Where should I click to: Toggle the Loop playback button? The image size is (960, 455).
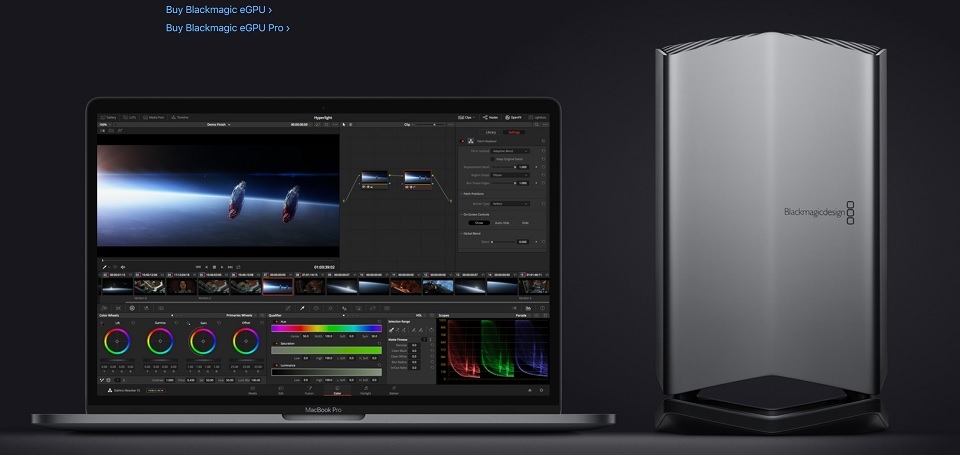[x=238, y=267]
